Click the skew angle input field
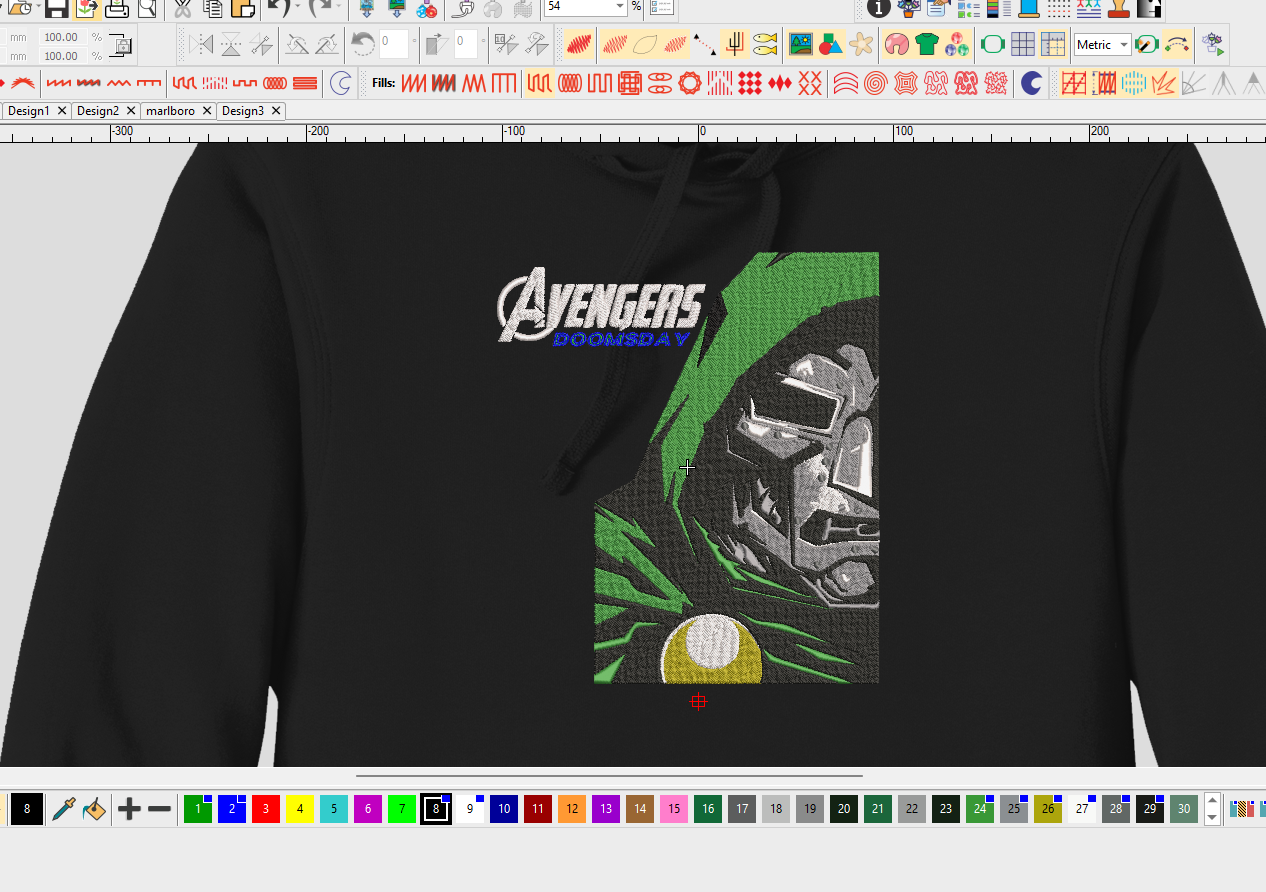1266x892 pixels. pos(466,44)
